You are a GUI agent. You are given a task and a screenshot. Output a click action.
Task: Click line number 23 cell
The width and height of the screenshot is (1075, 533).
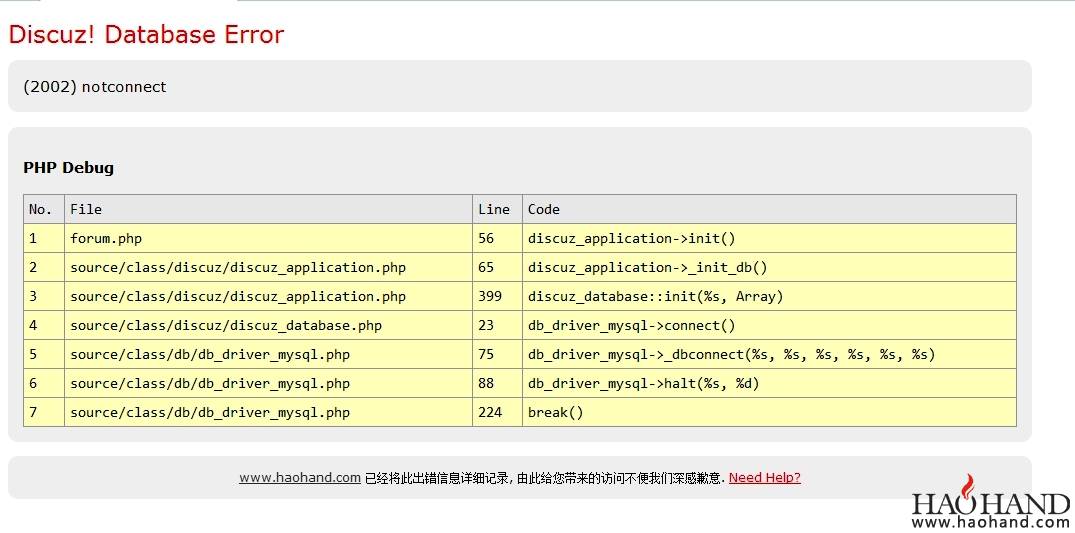pyautogui.click(x=497, y=325)
